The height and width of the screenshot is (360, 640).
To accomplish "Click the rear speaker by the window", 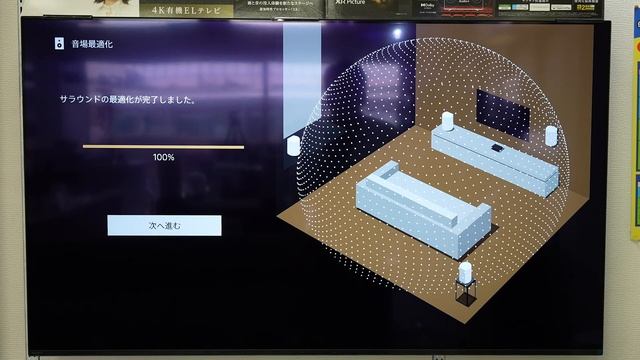I will pos(293,146).
